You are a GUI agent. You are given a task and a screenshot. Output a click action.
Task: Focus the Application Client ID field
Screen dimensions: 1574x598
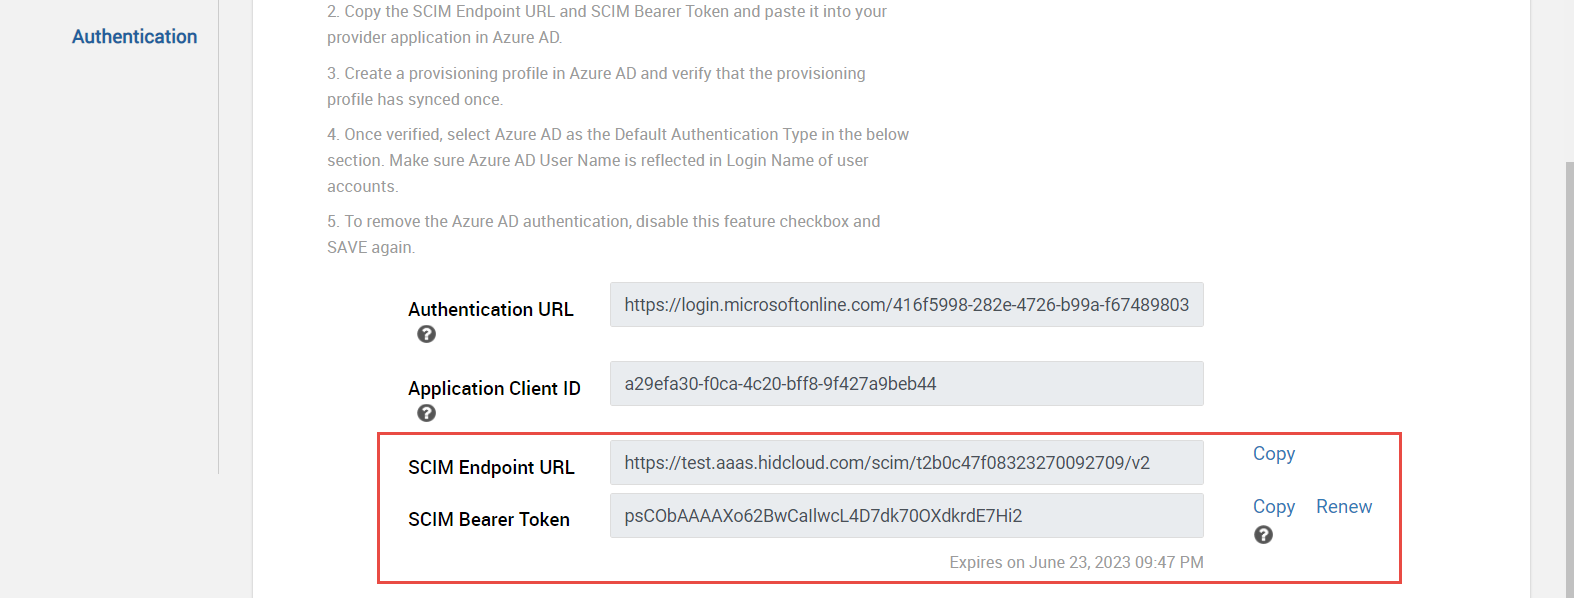pos(906,384)
